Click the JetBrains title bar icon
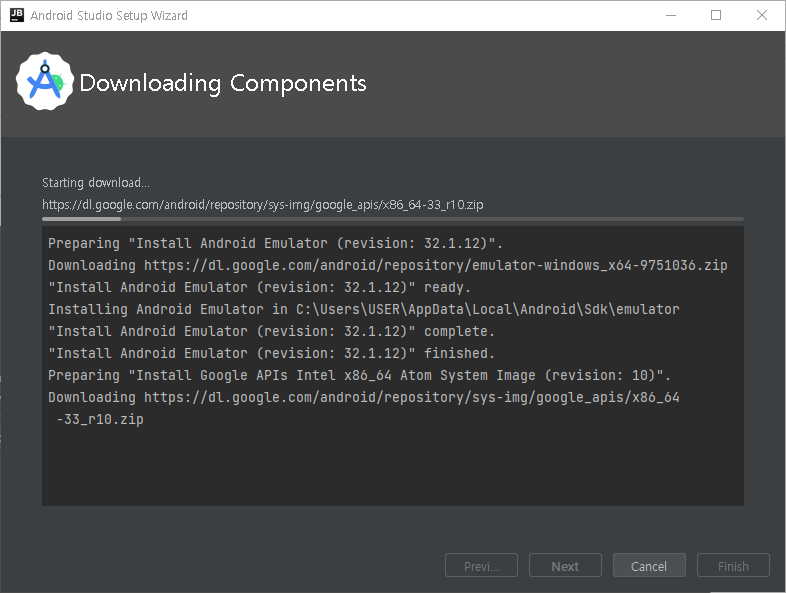Viewport: 786px width, 593px height. coord(17,15)
